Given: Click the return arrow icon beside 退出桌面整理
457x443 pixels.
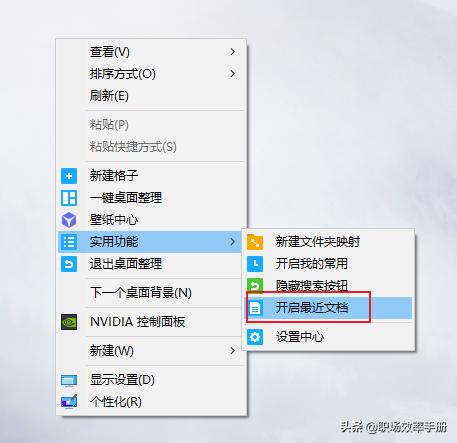Looking at the screenshot, I should click(69, 264).
